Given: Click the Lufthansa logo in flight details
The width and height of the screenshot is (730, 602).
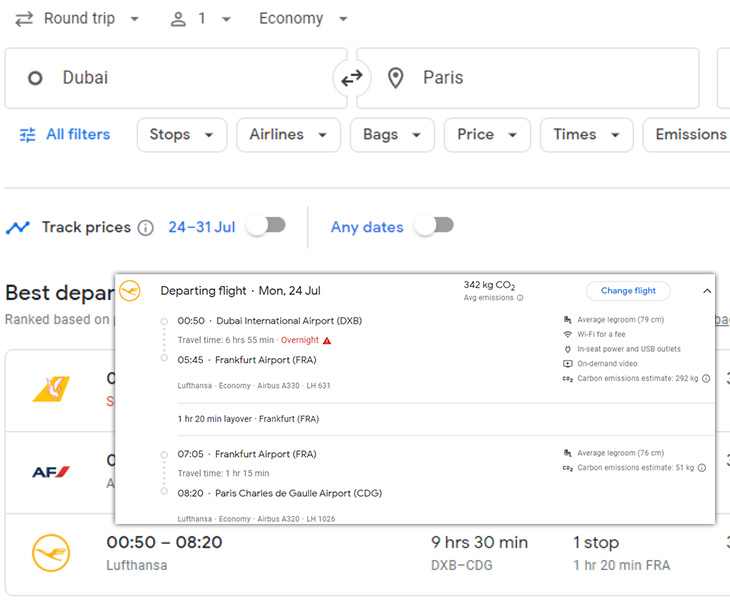Looking at the screenshot, I should coord(129,291).
